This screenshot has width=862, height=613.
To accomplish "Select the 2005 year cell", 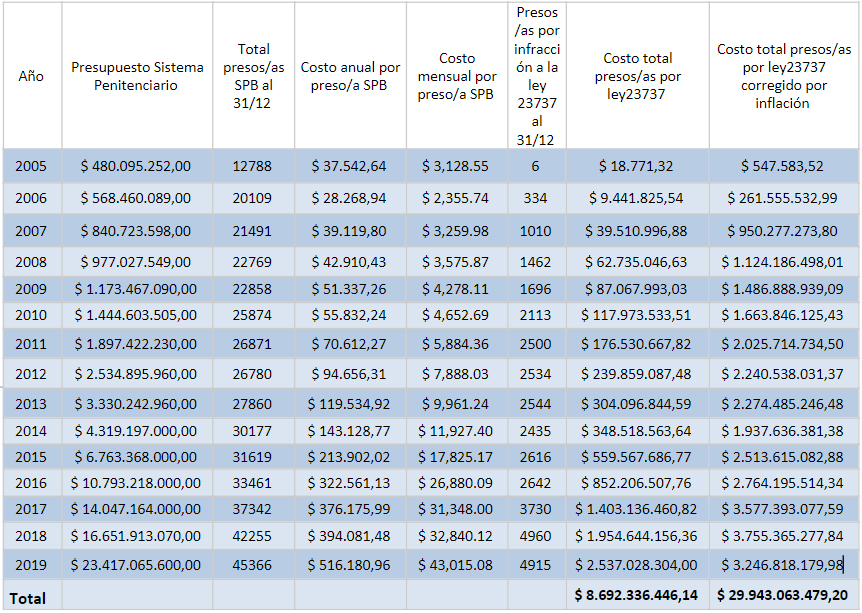I will tap(32, 166).
